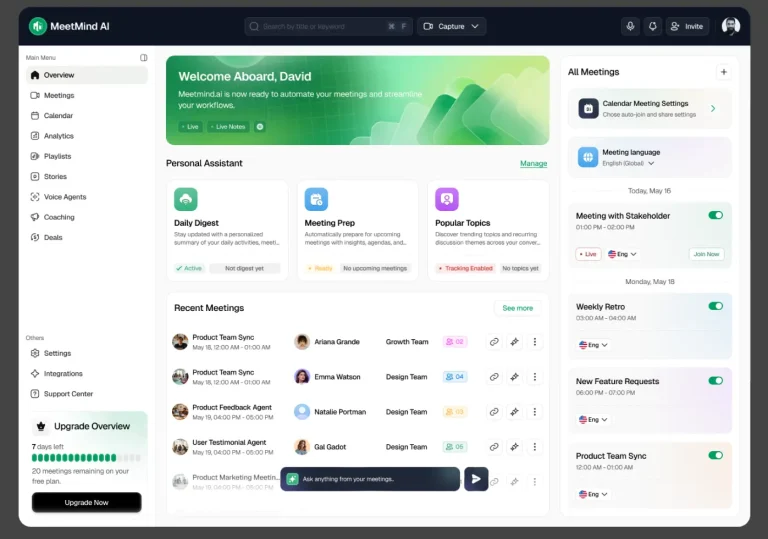The image size is (768, 539).
Task: Open more options for Emma Watson row
Action: [535, 377]
